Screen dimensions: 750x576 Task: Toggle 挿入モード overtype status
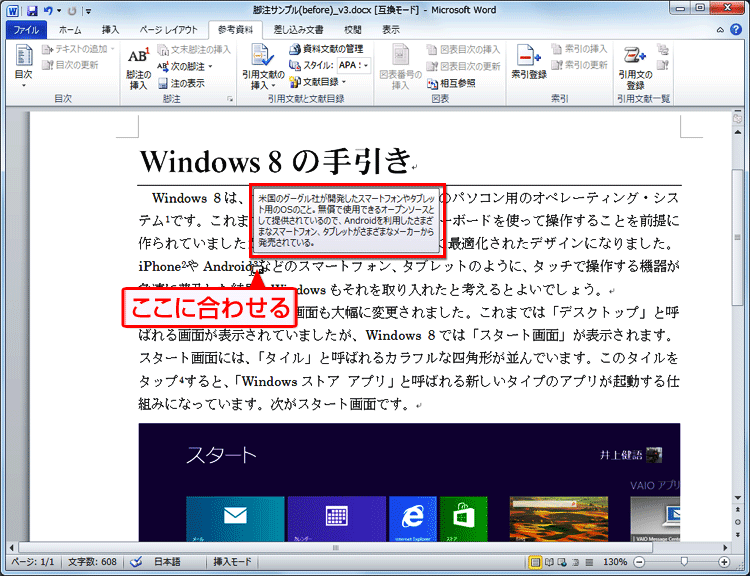[x=232, y=562]
